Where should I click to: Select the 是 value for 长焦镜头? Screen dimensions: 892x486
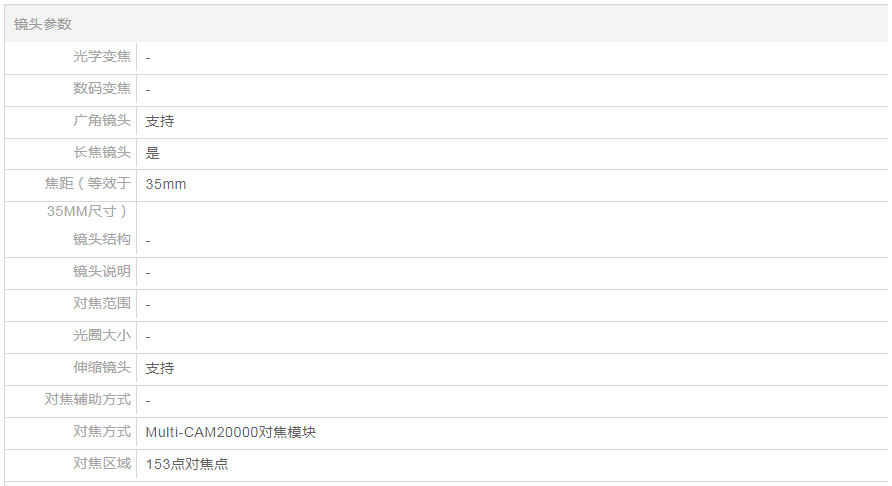coord(153,153)
